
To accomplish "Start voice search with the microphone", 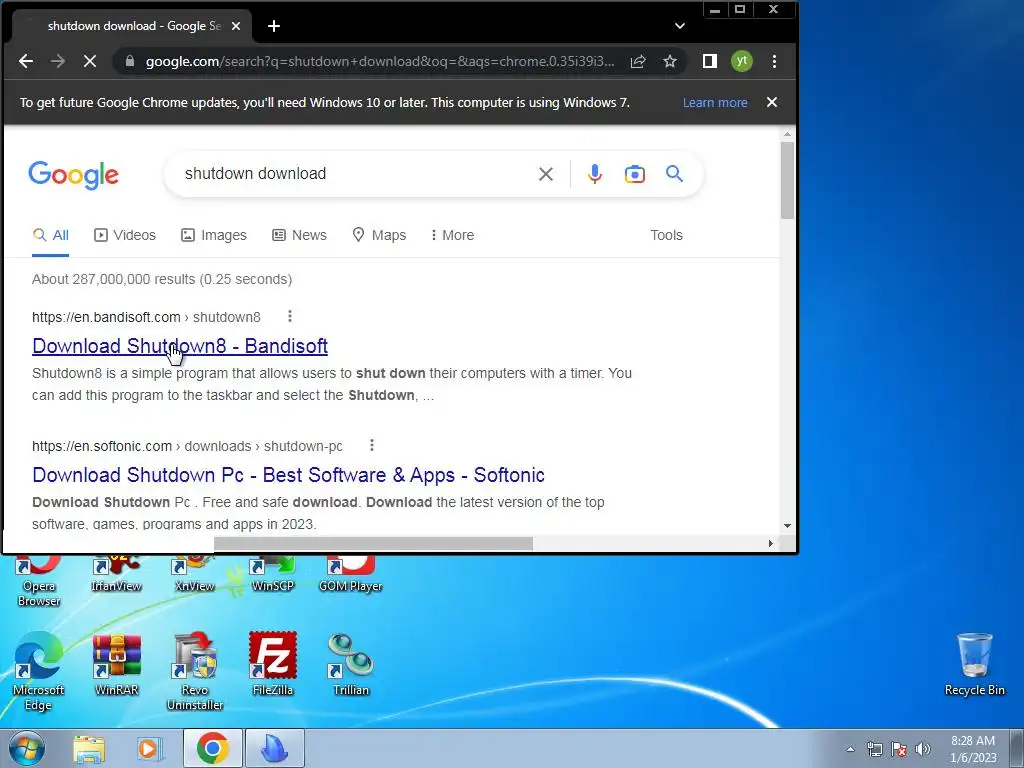I will (x=594, y=174).
